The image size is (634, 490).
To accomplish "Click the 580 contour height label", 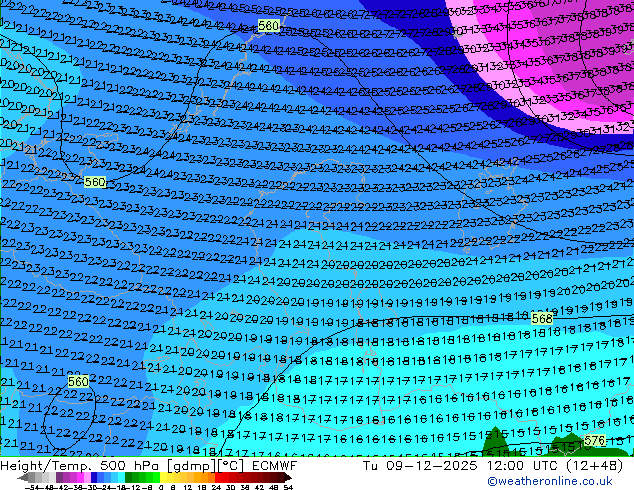I will (x=268, y=26).
